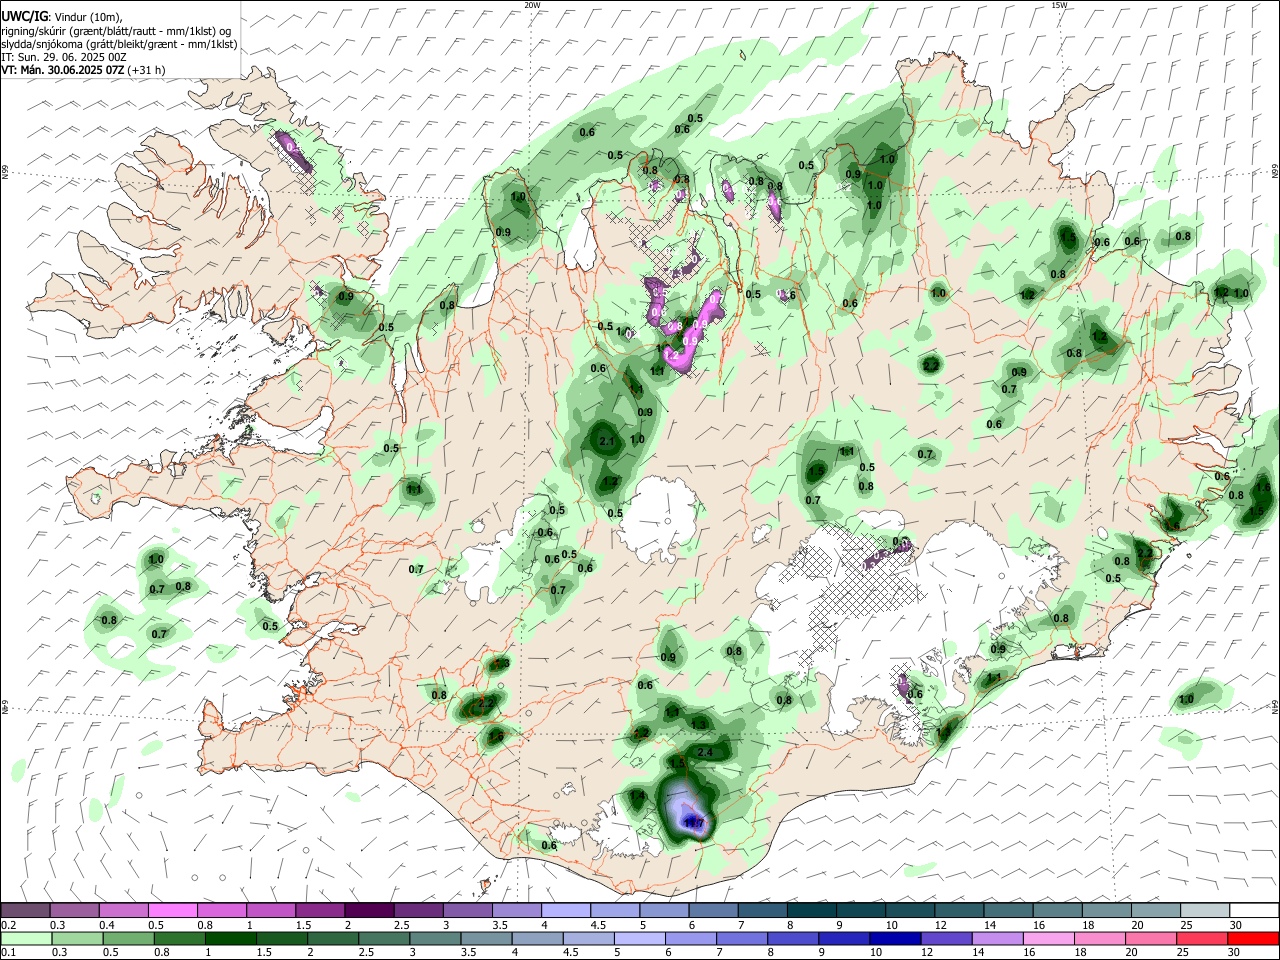The image size is (1280, 960).
Task: Click the dark teal 8 swatch in snow scale
Action: coord(811,910)
